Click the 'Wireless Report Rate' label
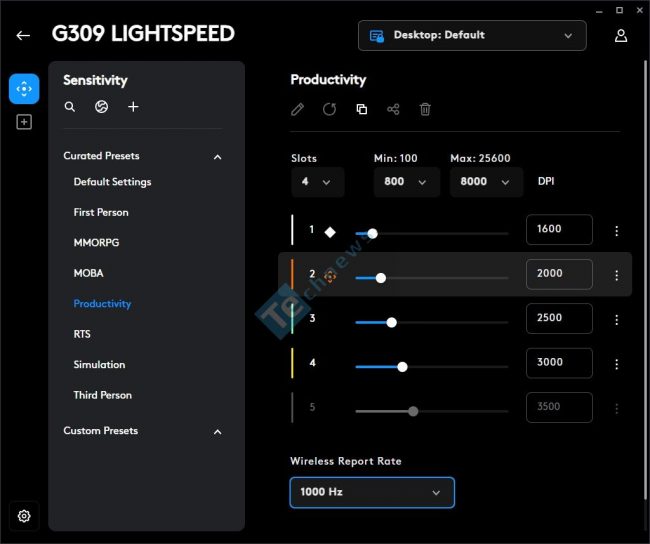Screen dimensions: 650x544 pos(346,461)
